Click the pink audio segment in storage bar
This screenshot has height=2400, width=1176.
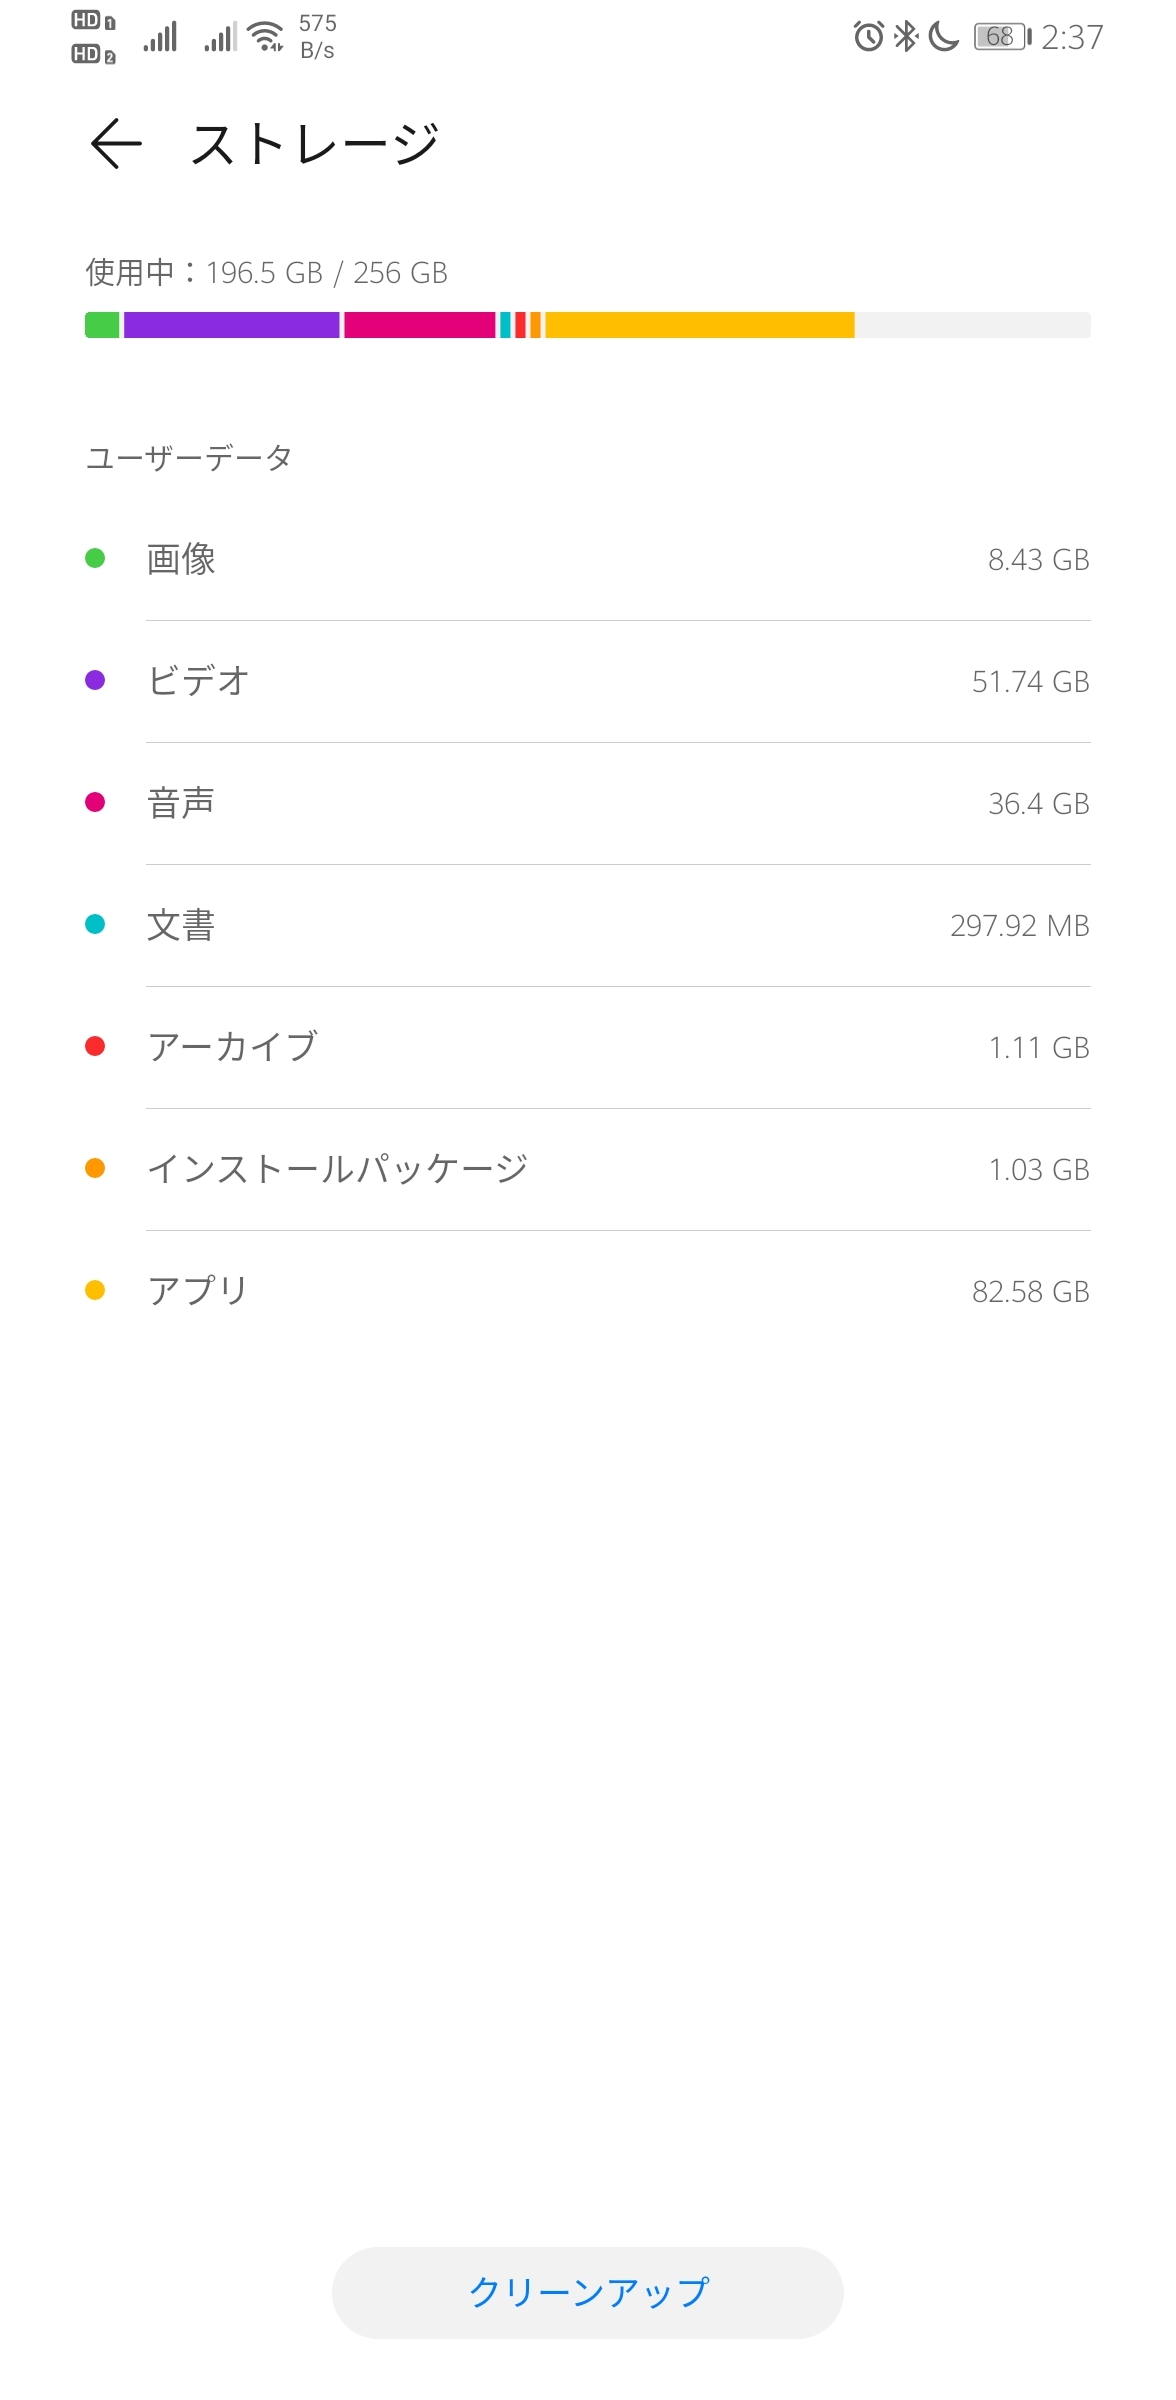pyautogui.click(x=419, y=325)
